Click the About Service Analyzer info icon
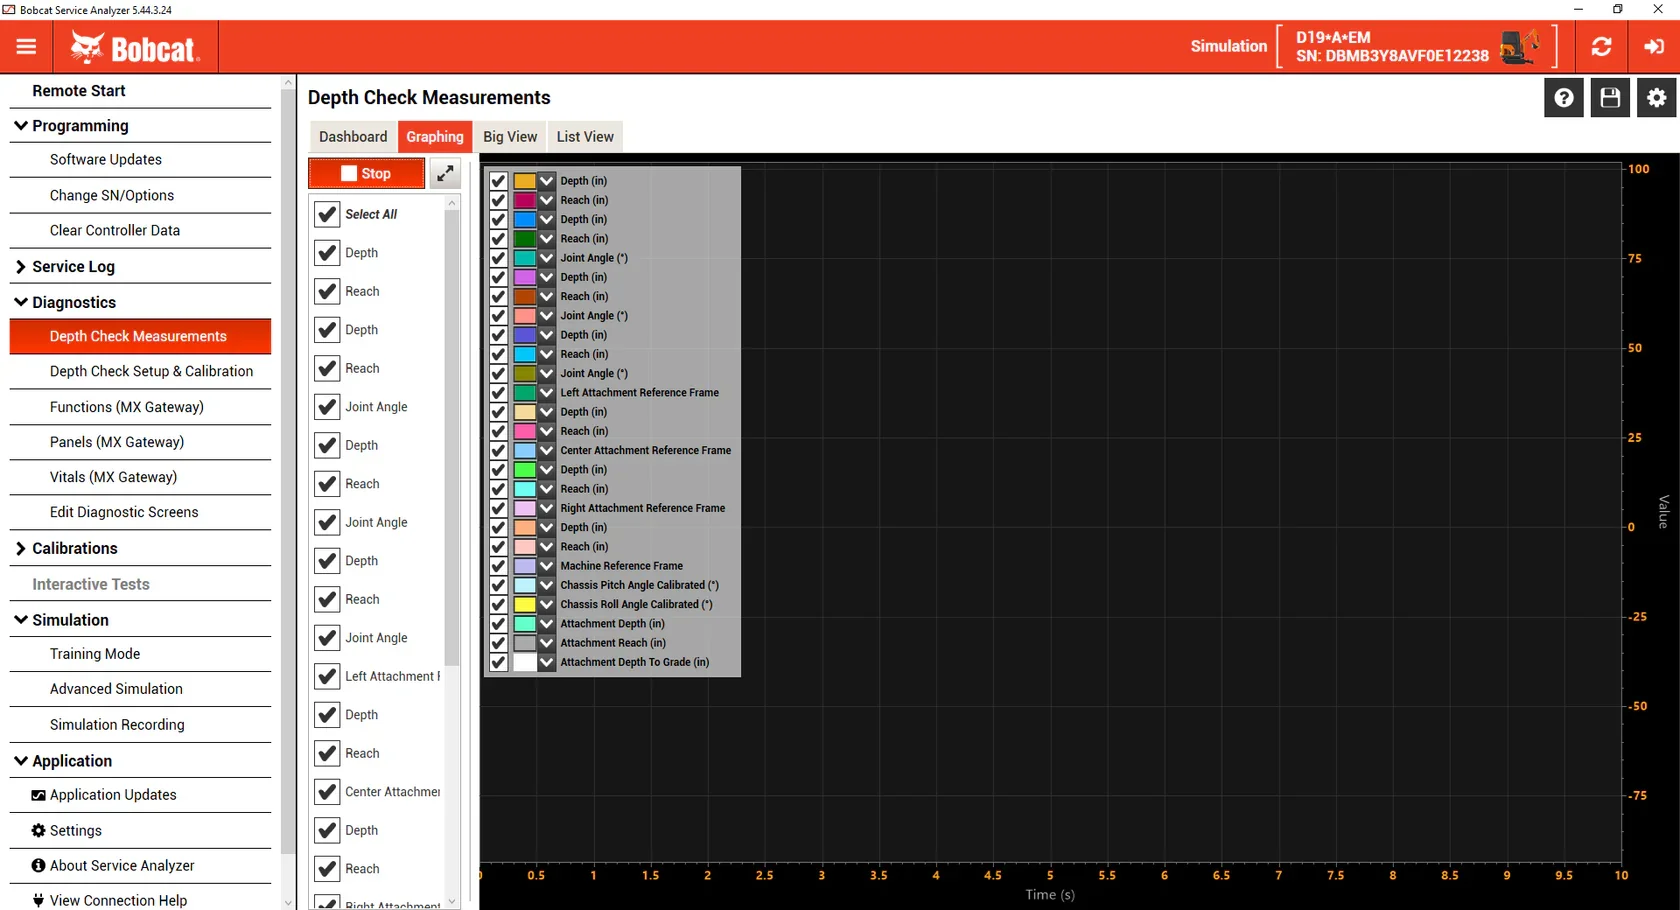Screen dimensions: 1680x910 coord(38,865)
